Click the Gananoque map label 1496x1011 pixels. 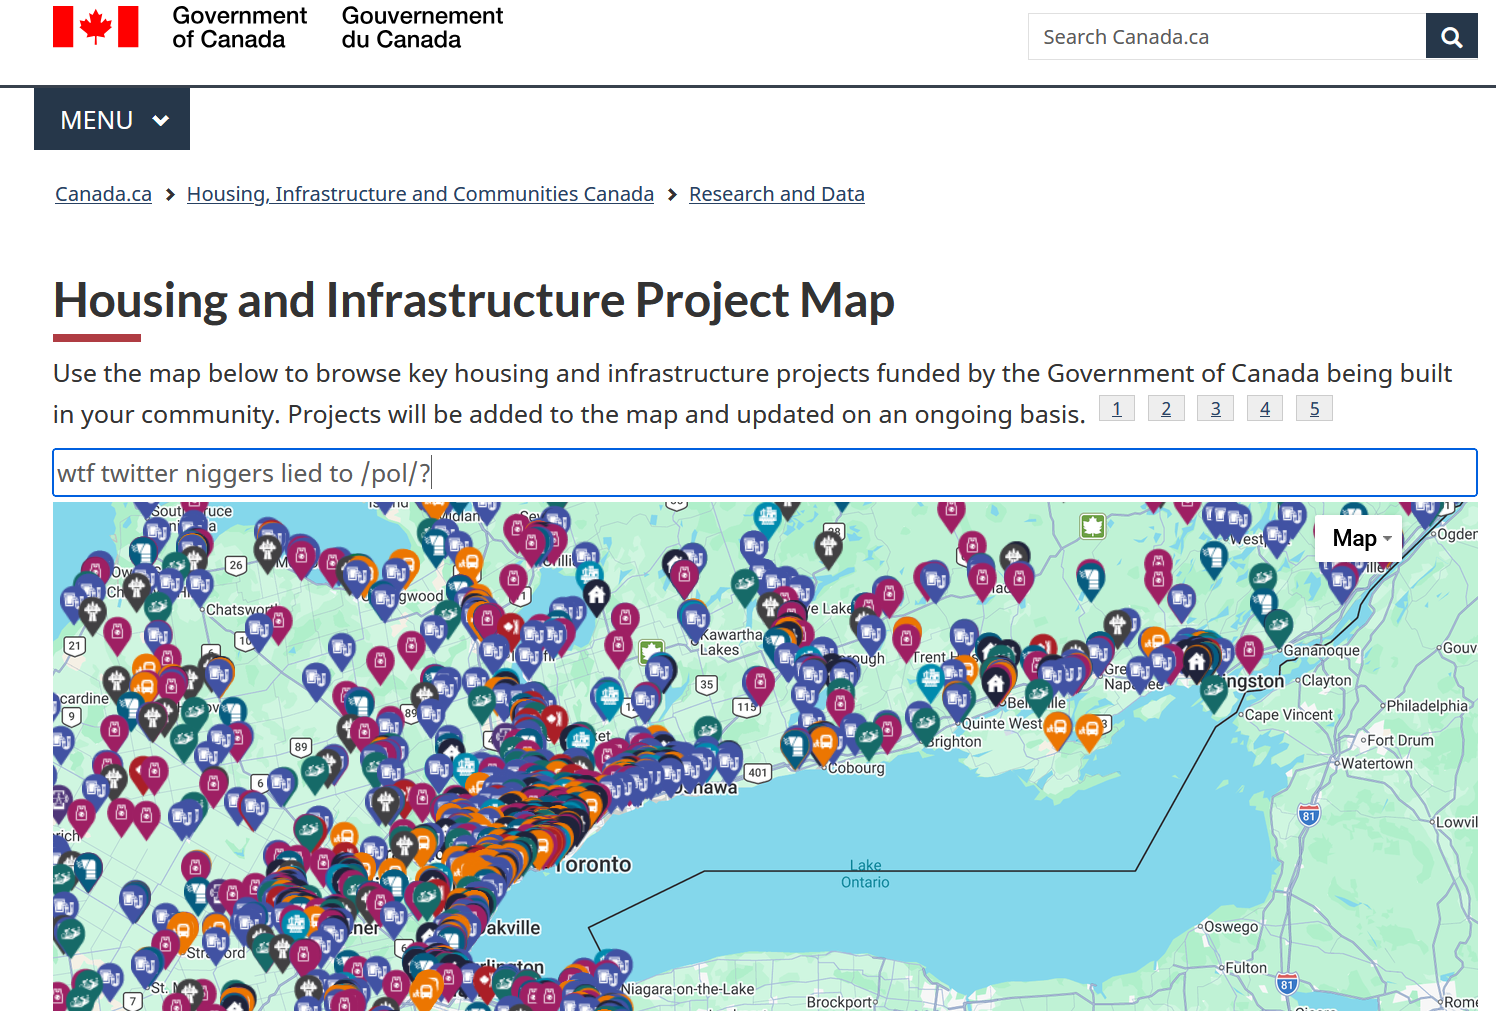(1321, 651)
